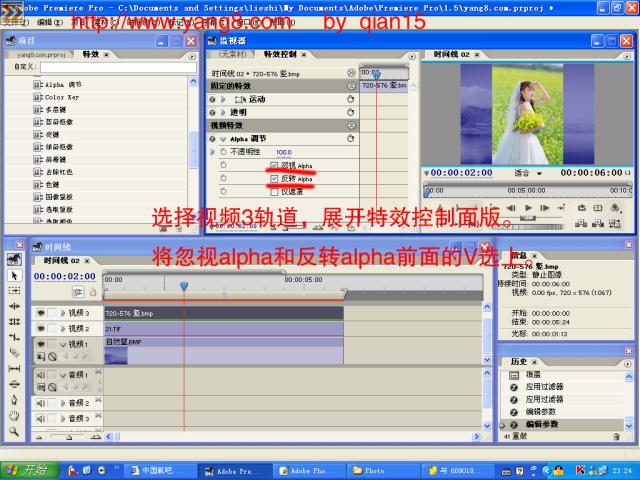Toggle the 透明 effect enable icon
Screen dimensions: 640x480
(x=212, y=112)
